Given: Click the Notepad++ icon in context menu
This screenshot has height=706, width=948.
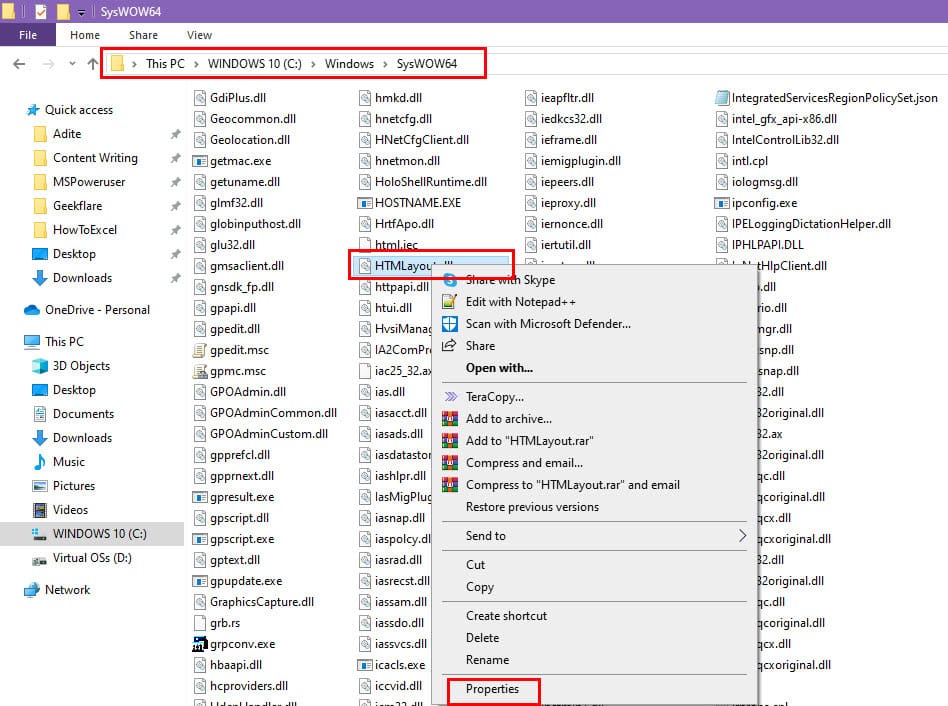Looking at the screenshot, I should tap(449, 302).
